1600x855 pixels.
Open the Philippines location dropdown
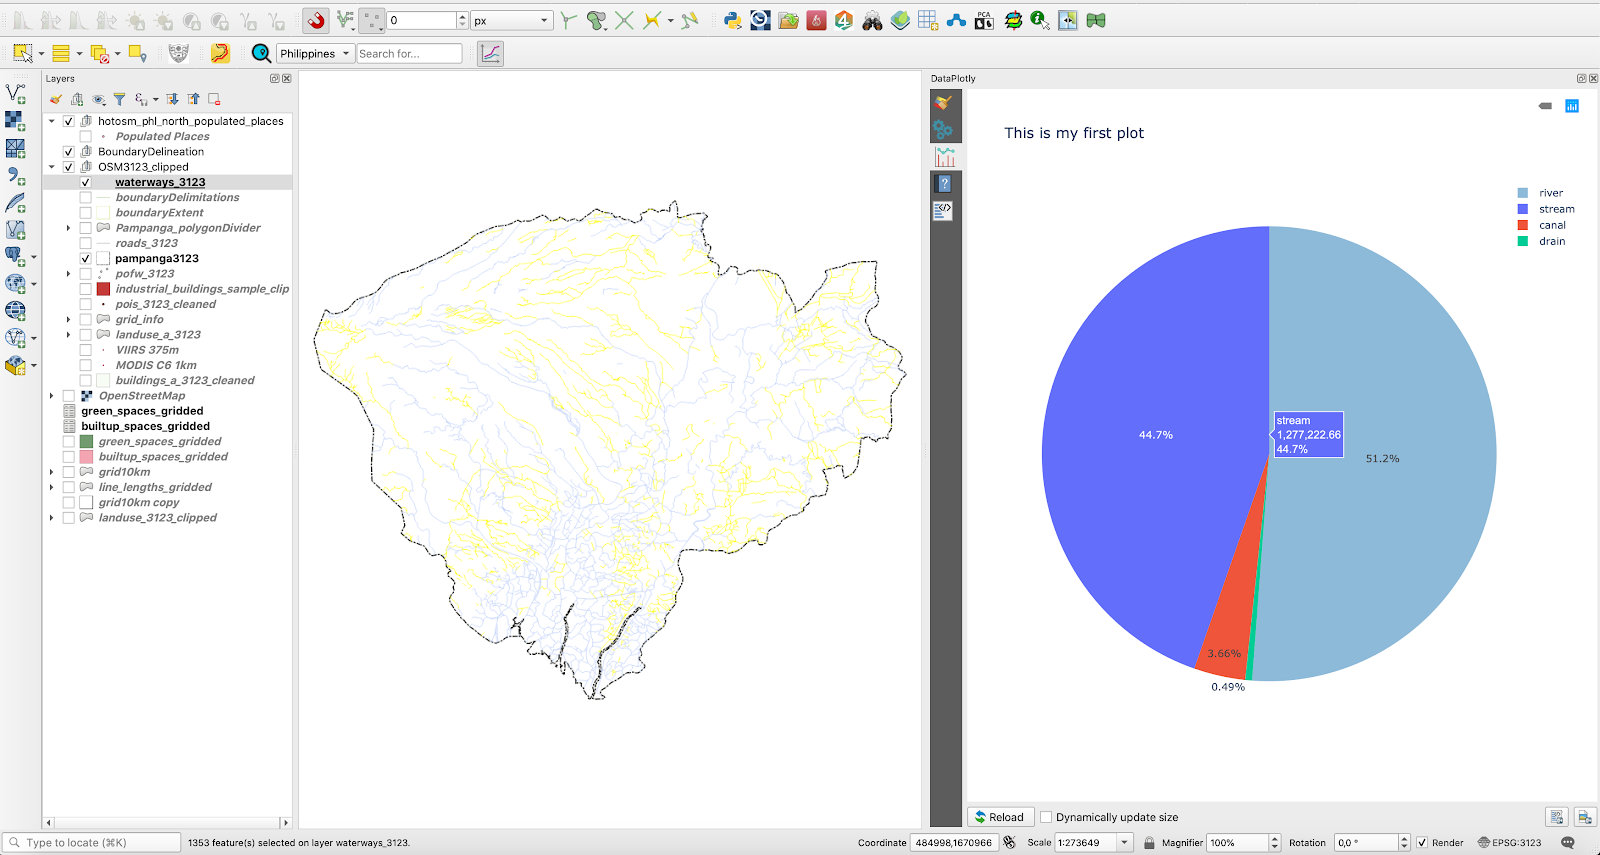(315, 54)
